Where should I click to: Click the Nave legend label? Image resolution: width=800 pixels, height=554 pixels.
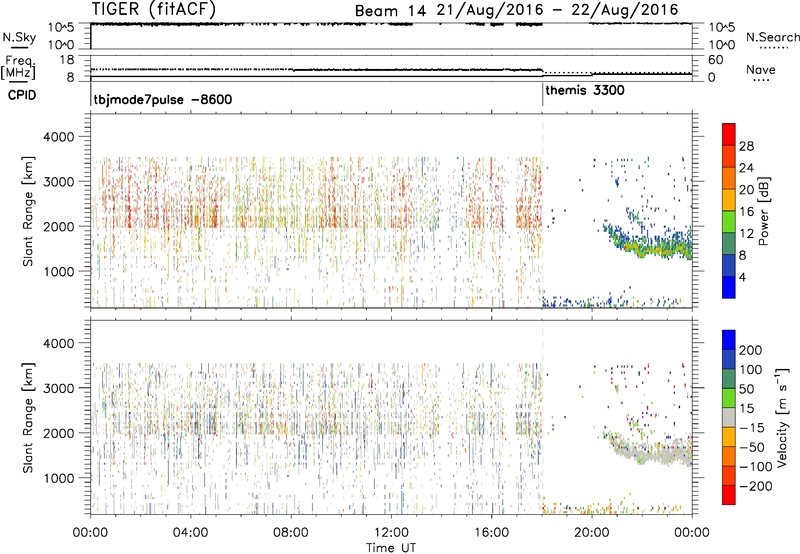point(760,69)
